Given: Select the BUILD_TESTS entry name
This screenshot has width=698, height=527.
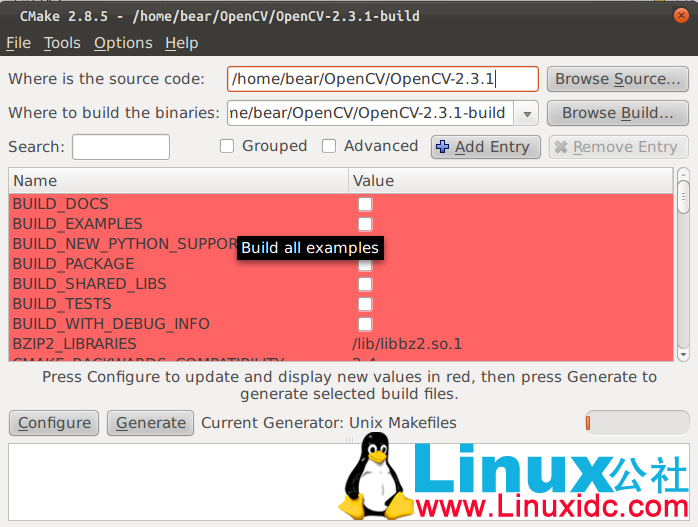Looking at the screenshot, I should point(62,304).
